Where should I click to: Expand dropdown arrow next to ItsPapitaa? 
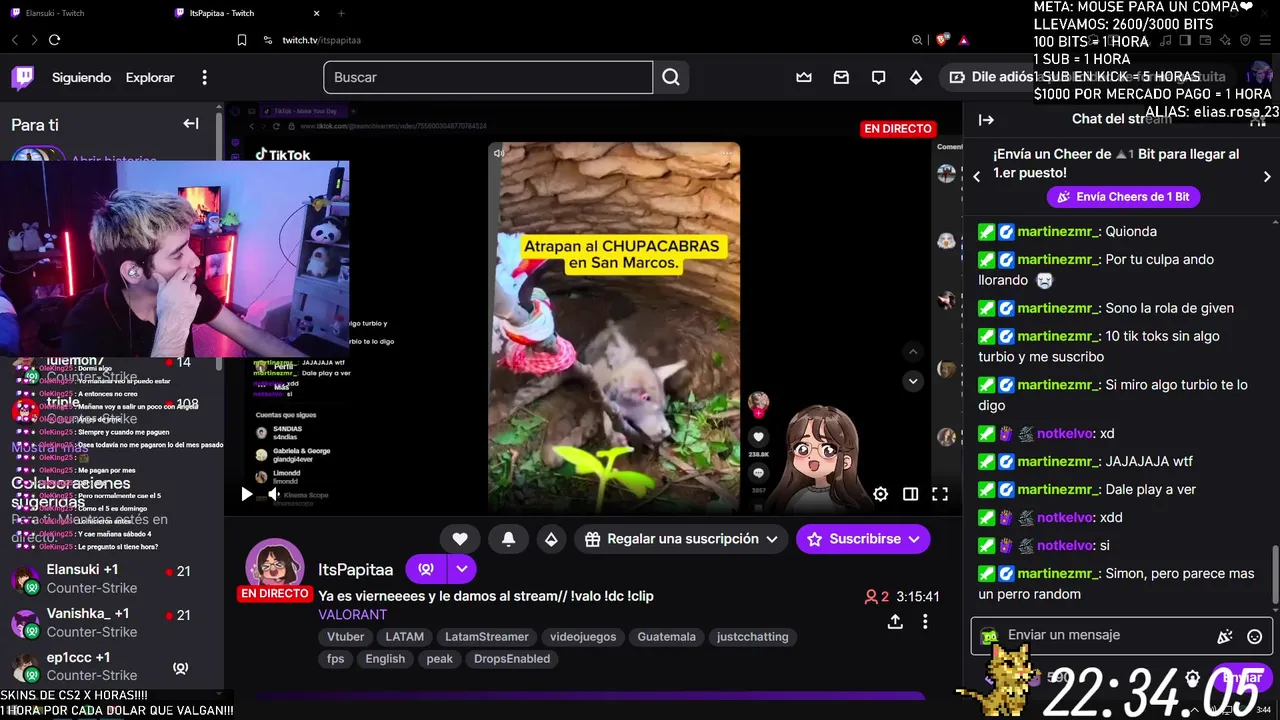click(x=462, y=569)
